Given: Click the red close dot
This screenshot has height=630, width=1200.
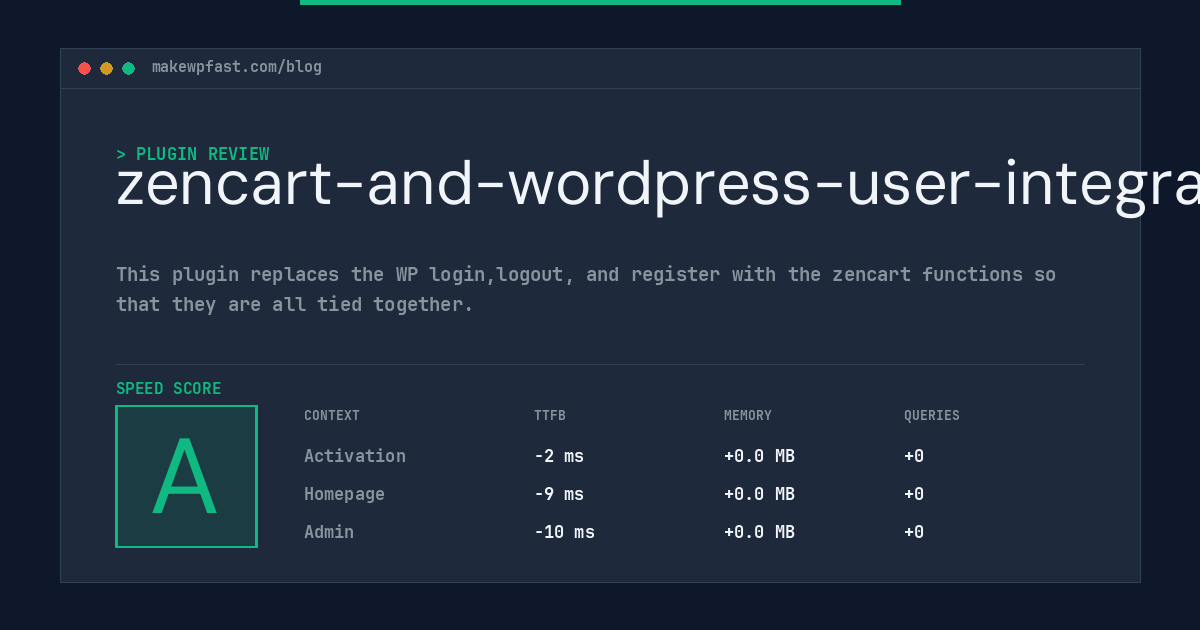Looking at the screenshot, I should (x=84, y=68).
